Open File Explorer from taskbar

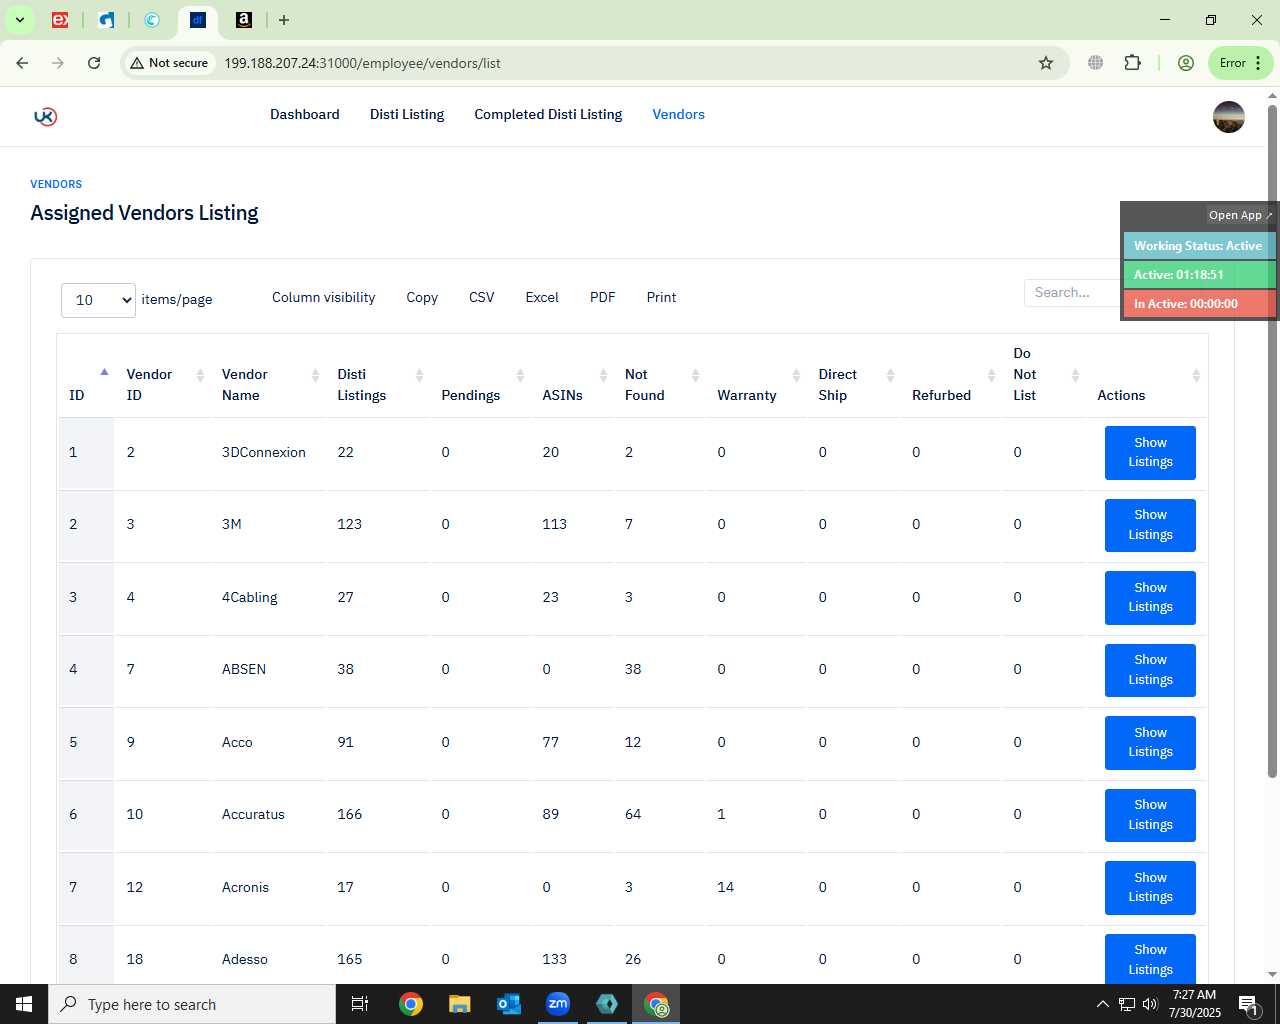pyautogui.click(x=459, y=1004)
